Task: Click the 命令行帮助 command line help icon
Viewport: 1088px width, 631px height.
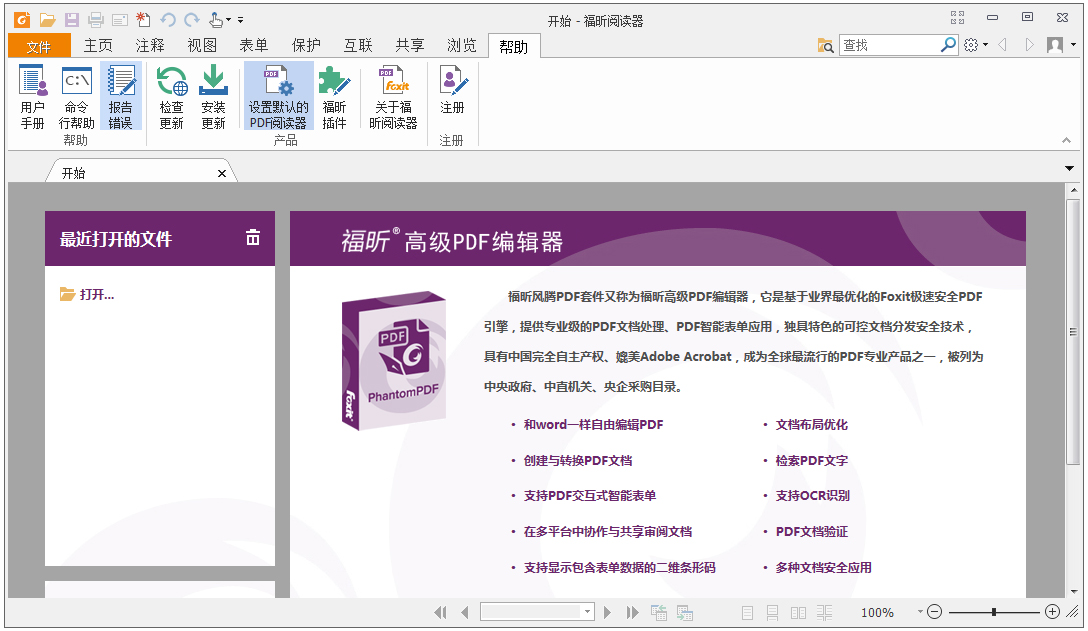Action: point(77,97)
